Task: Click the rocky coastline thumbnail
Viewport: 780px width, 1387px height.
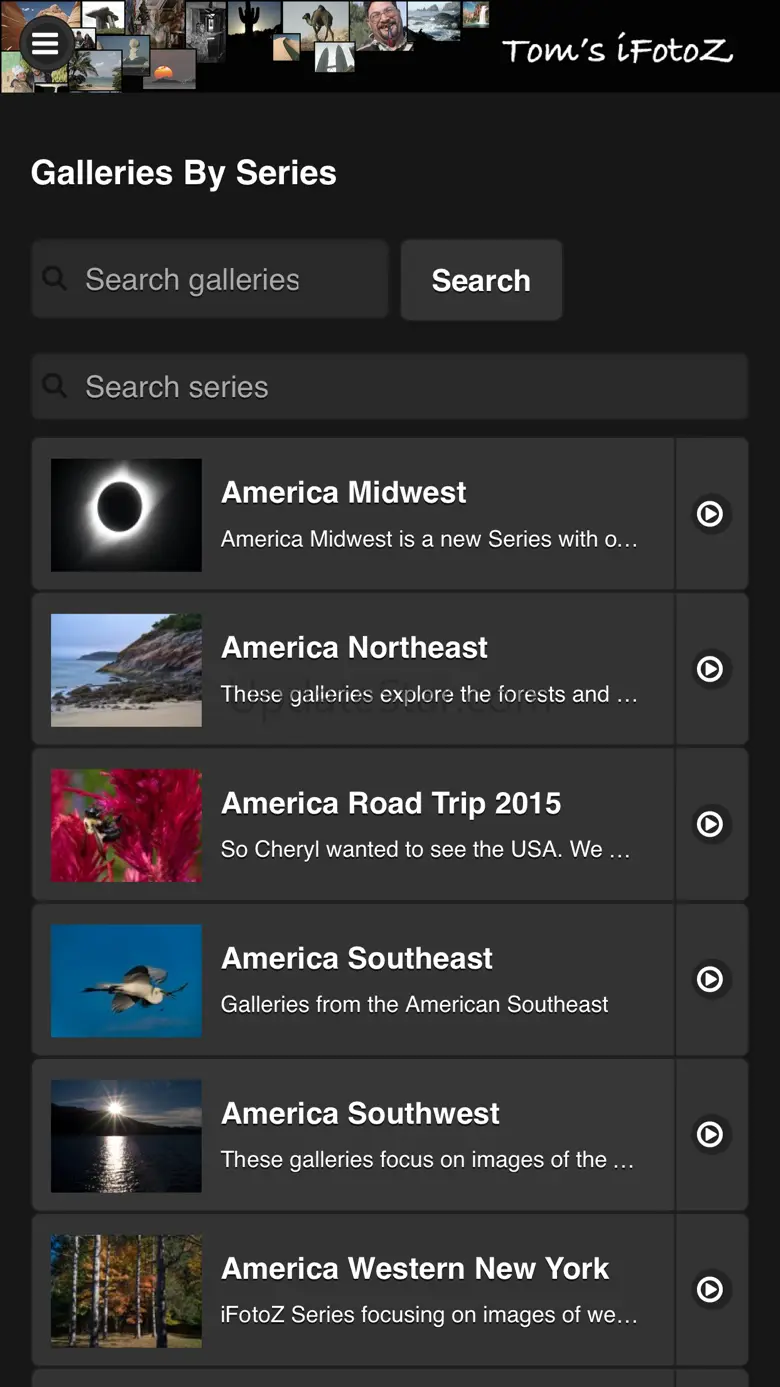Action: pos(126,670)
